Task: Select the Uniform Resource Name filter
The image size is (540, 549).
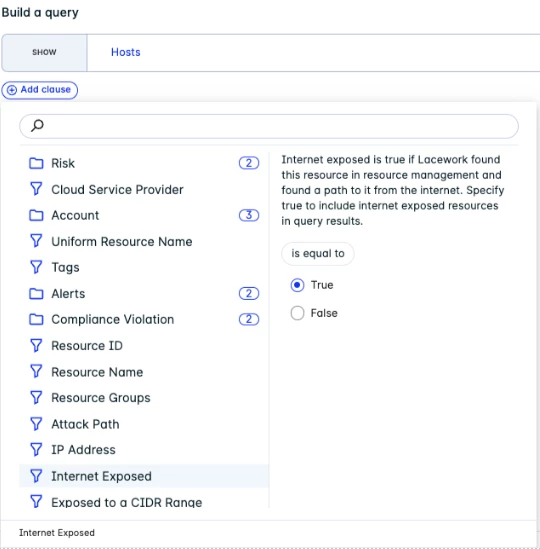Action: point(144,242)
